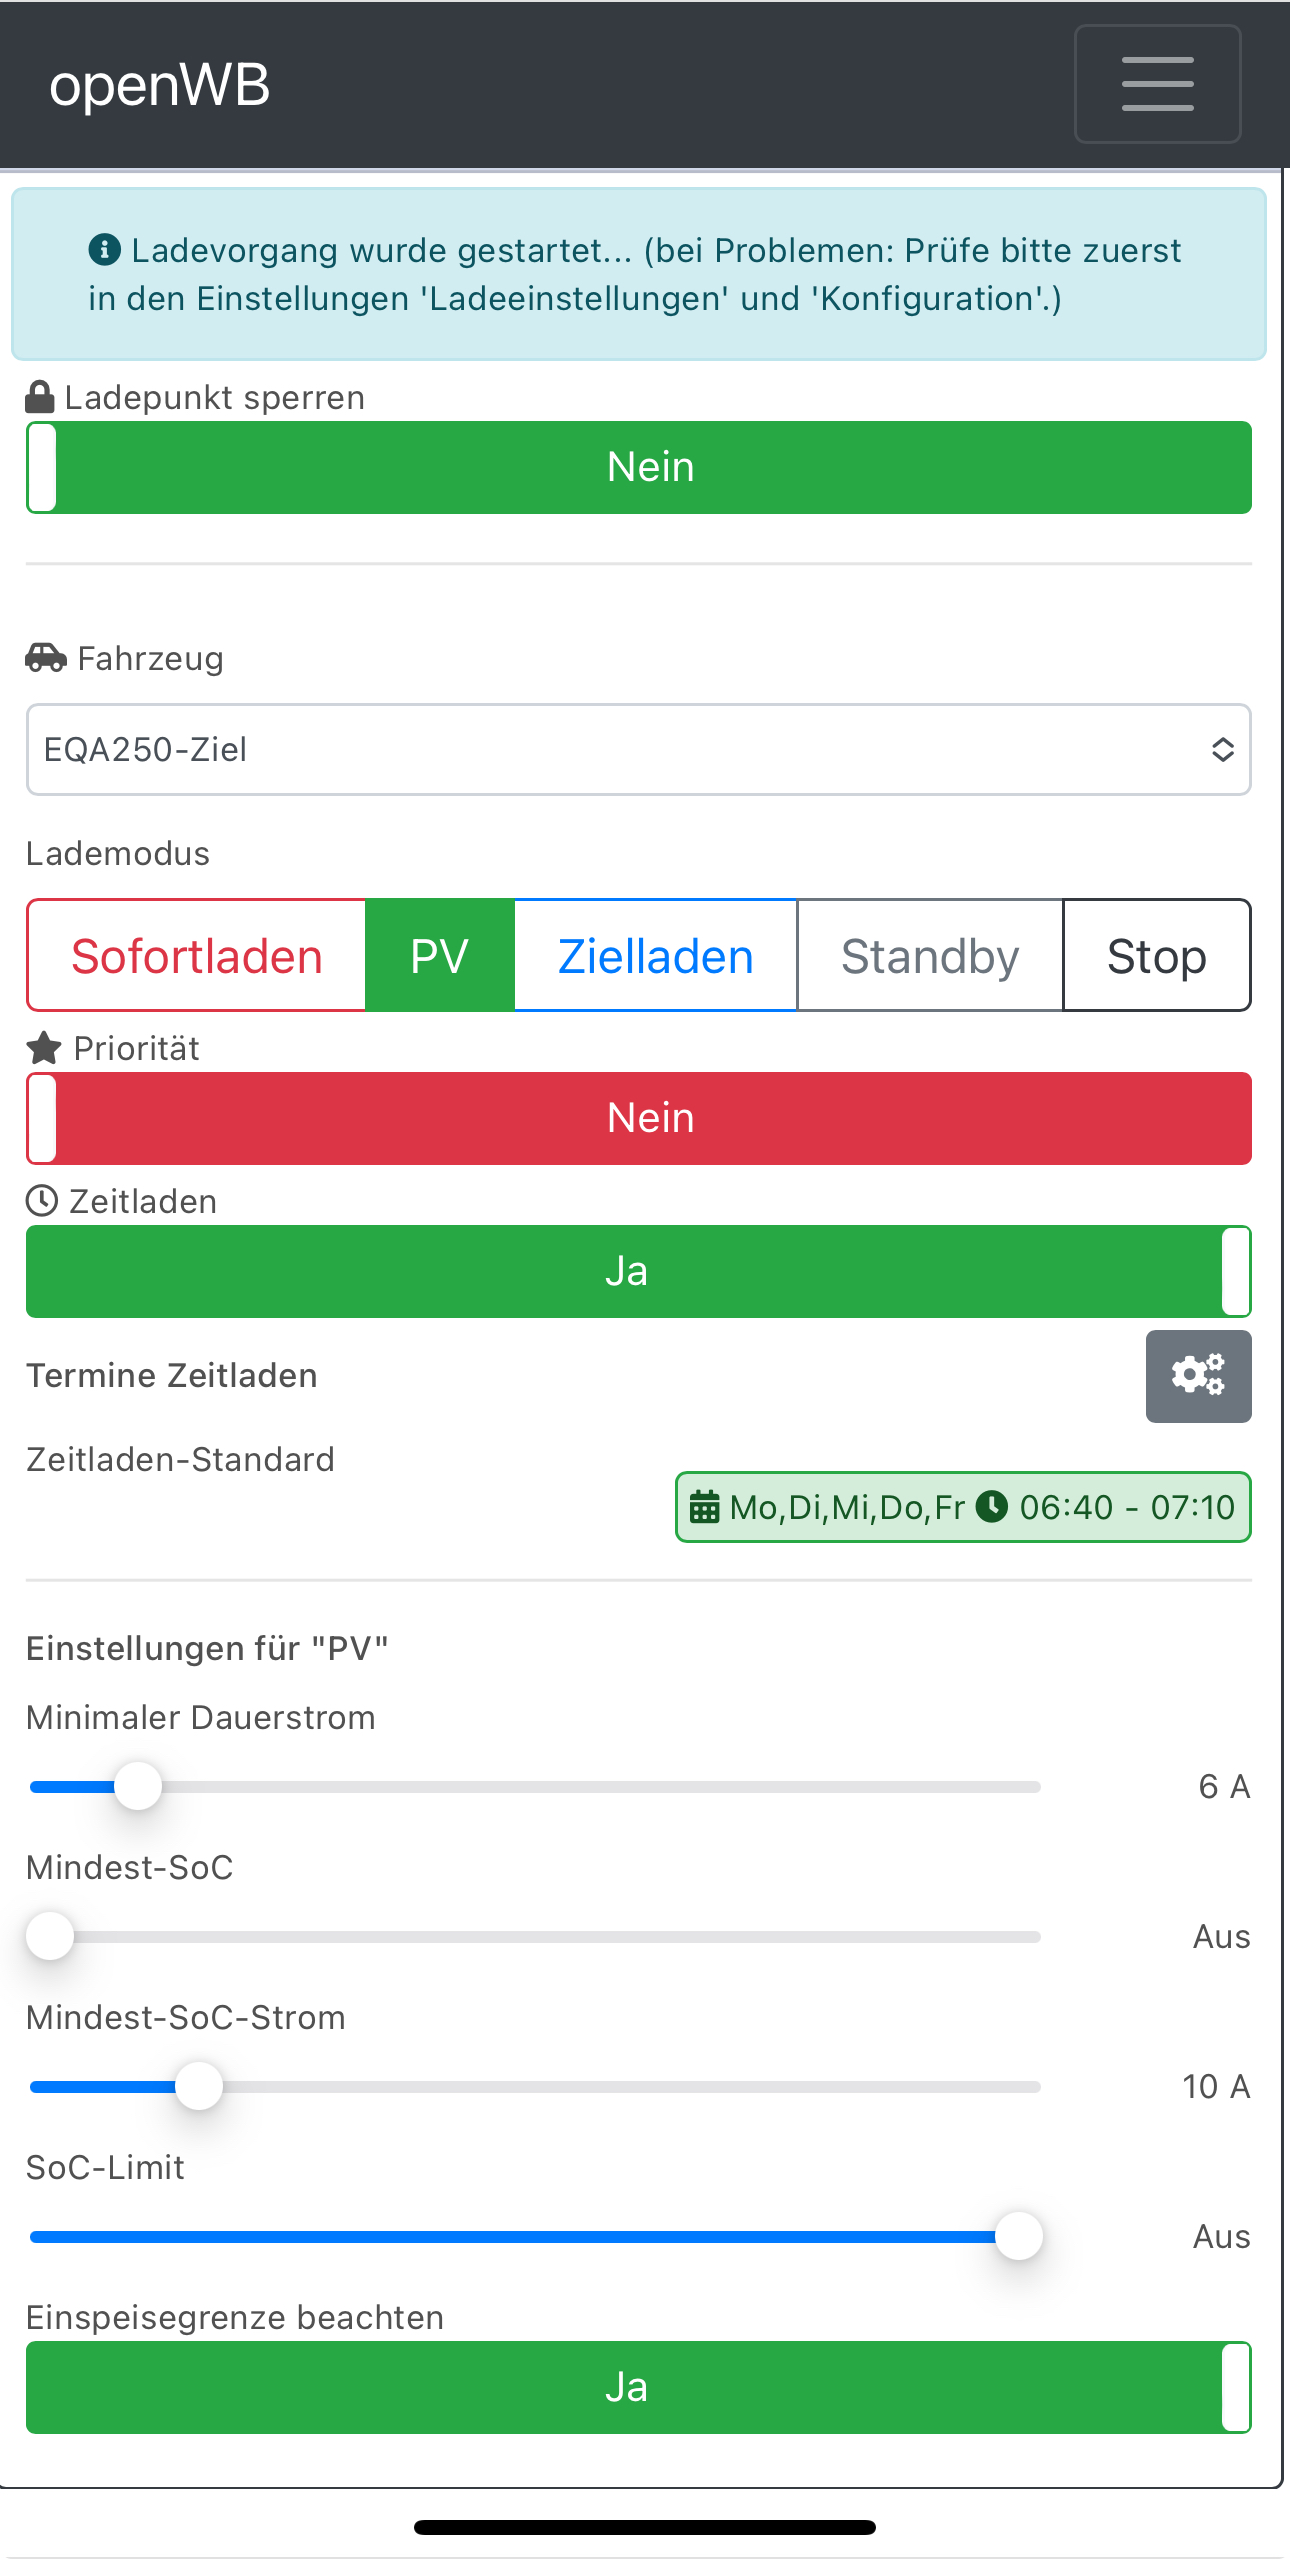Click the car icon beside Fahrzeug
1290x2559 pixels.
tap(46, 658)
